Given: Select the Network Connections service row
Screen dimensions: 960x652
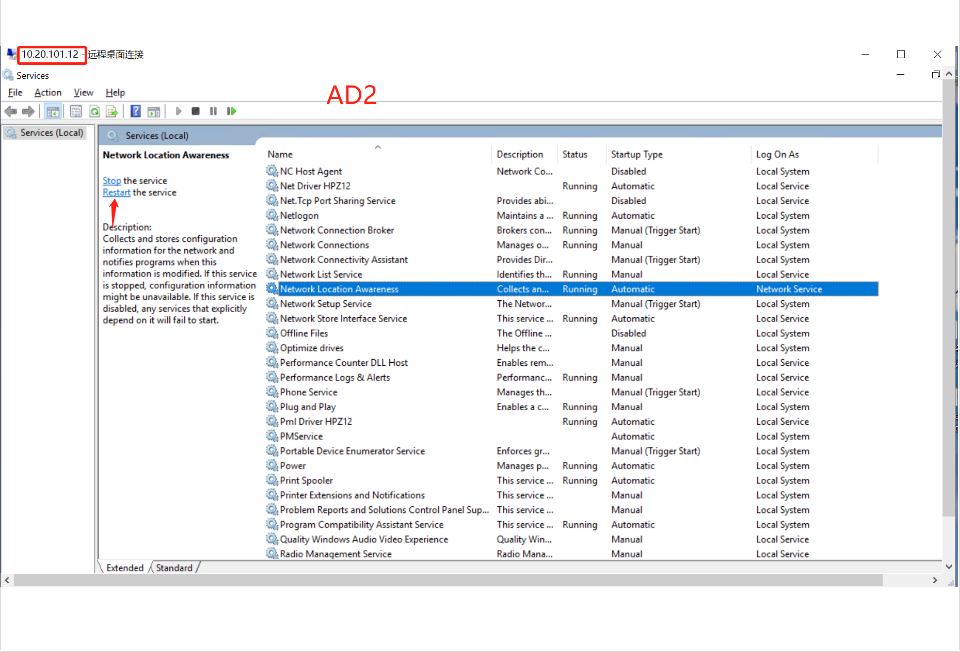Looking at the screenshot, I should point(572,245).
